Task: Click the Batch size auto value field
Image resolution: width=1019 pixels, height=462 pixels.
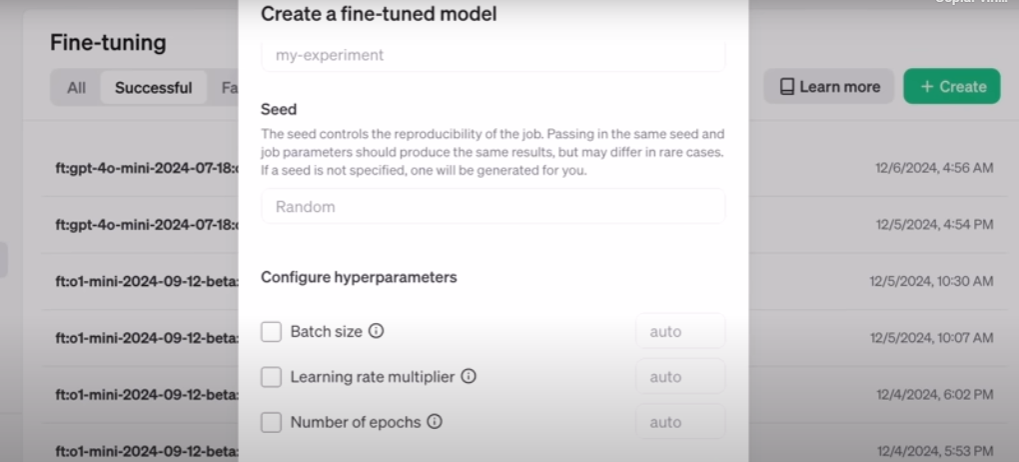Action: (680, 331)
